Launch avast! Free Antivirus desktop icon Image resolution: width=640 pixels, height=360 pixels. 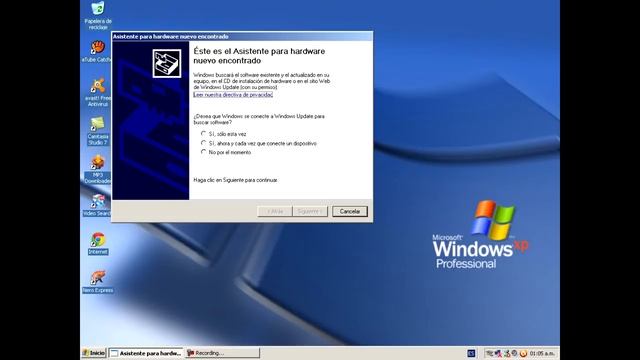(x=98, y=93)
